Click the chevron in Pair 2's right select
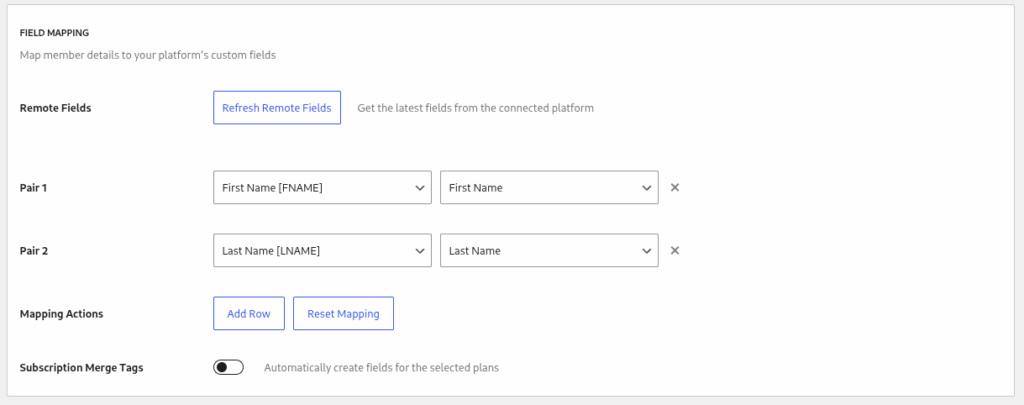 [646, 251]
